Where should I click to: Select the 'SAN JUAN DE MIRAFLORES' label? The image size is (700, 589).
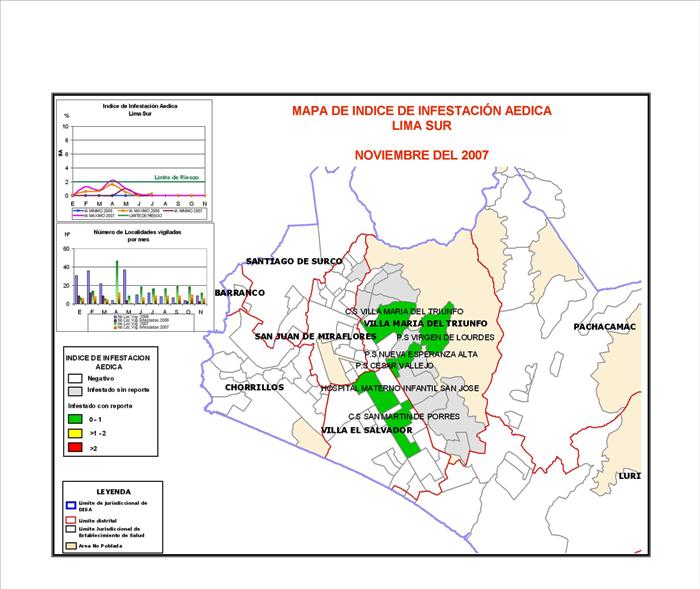[x=315, y=336]
